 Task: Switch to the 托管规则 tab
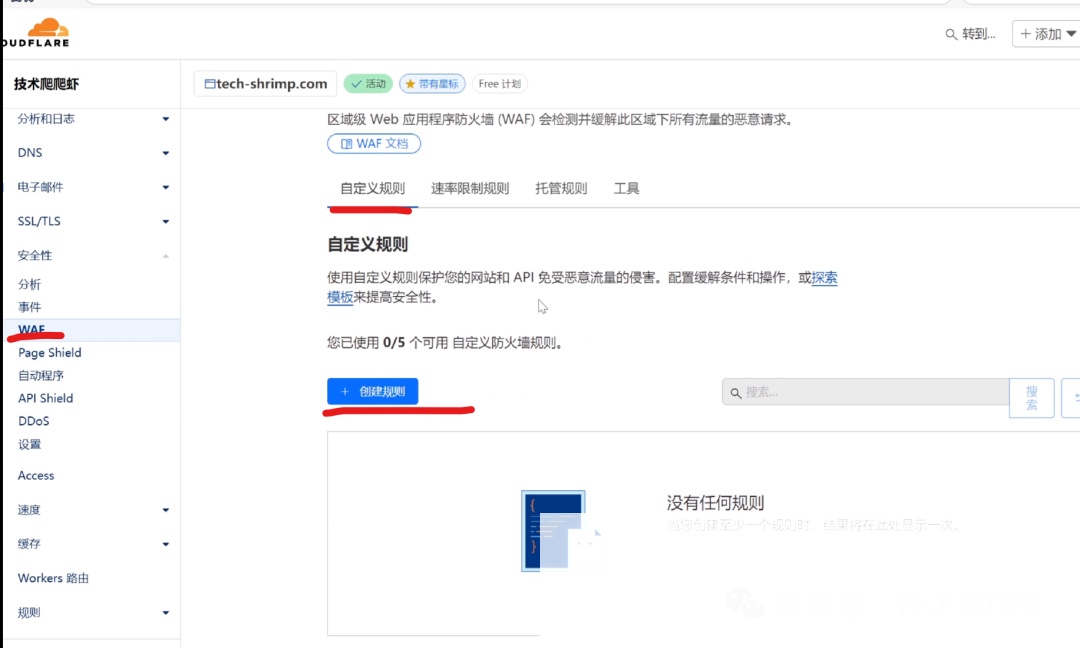pos(561,188)
